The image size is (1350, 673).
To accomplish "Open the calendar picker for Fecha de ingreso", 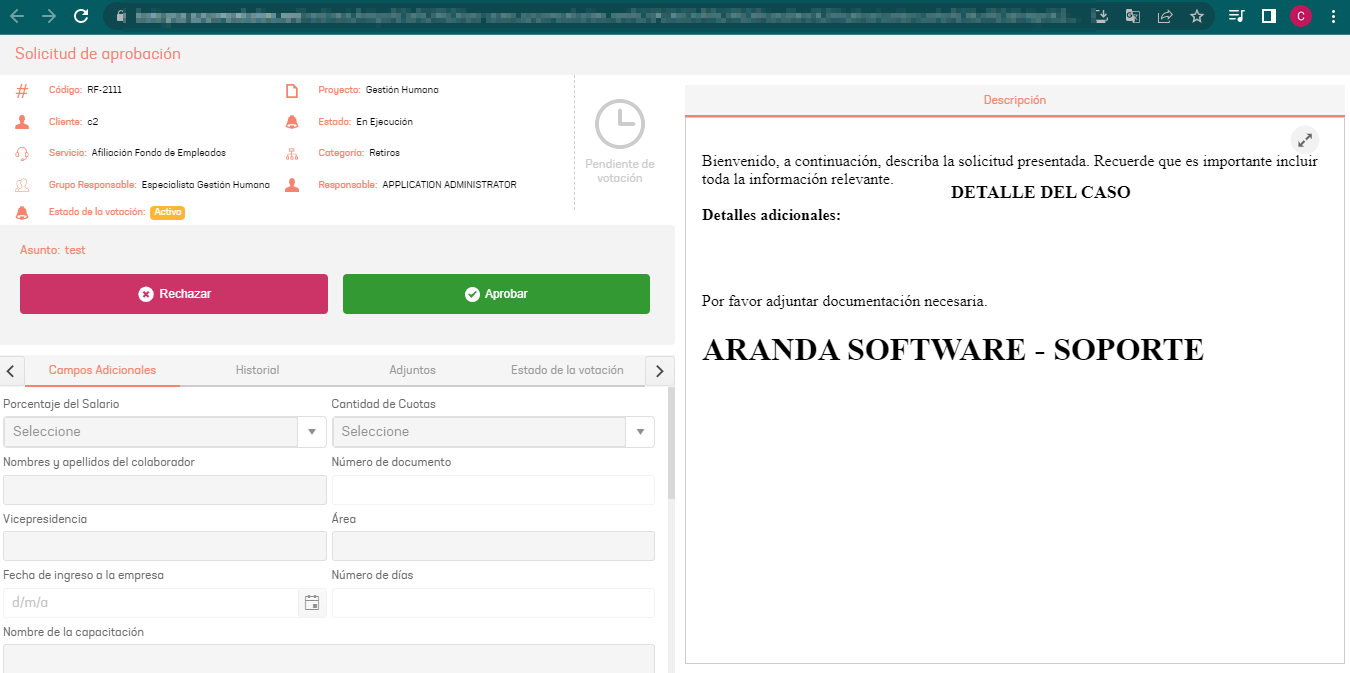I will coord(312,603).
